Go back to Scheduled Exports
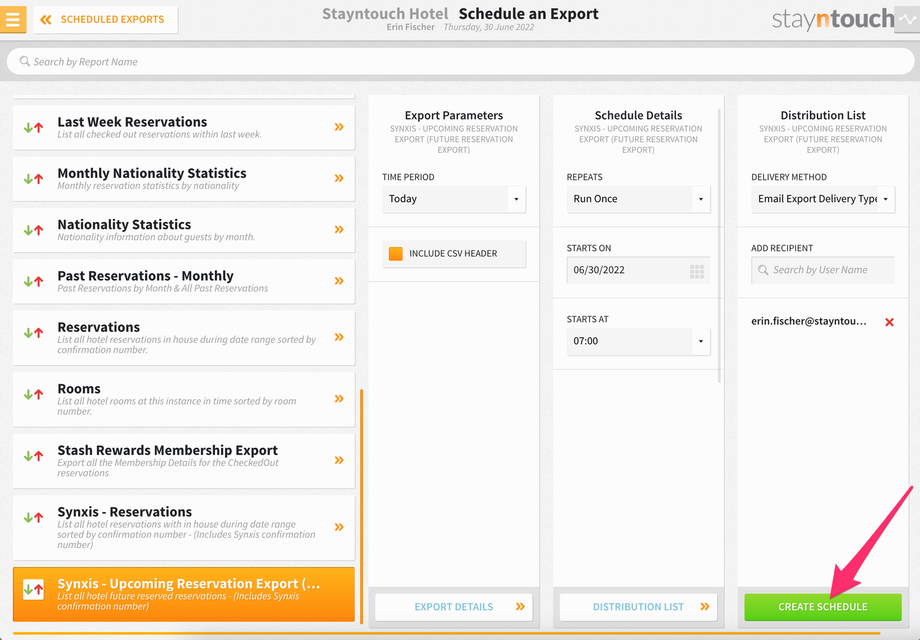 [106, 19]
